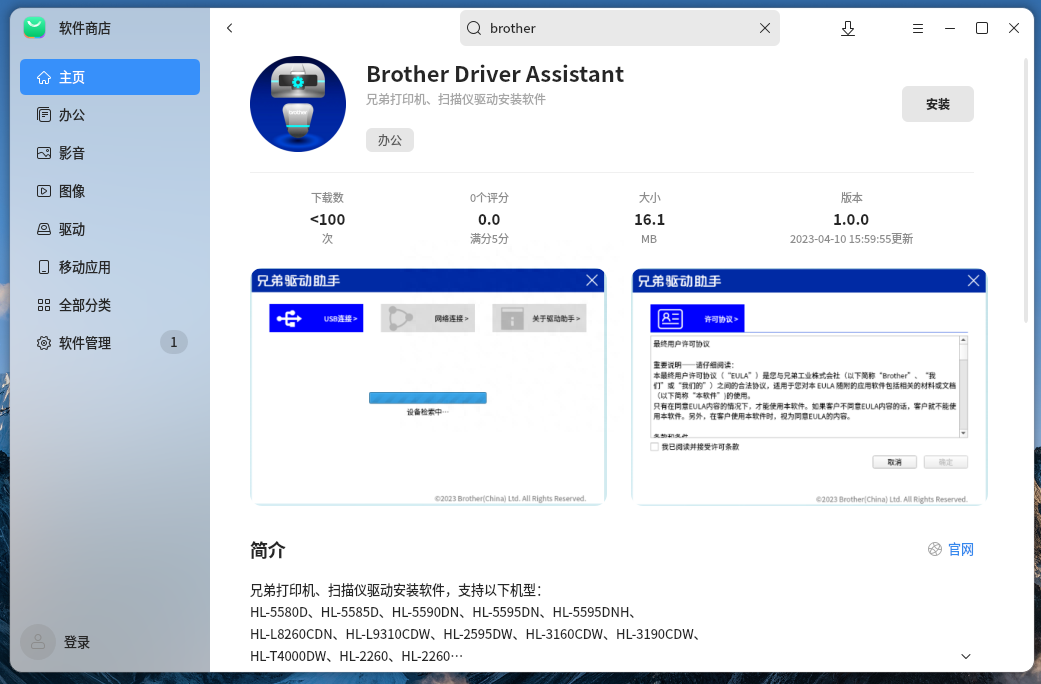Click the Brother Driver Assistant app icon

(x=298, y=104)
